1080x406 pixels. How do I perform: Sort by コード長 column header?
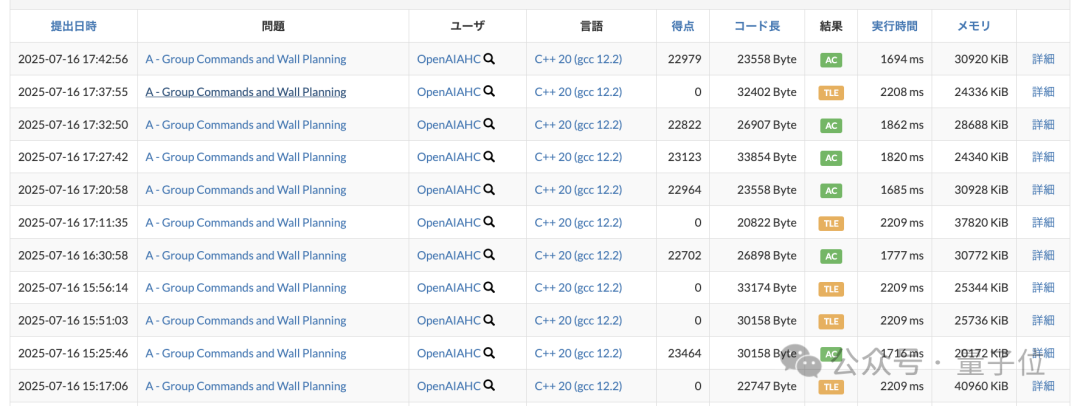coord(757,26)
